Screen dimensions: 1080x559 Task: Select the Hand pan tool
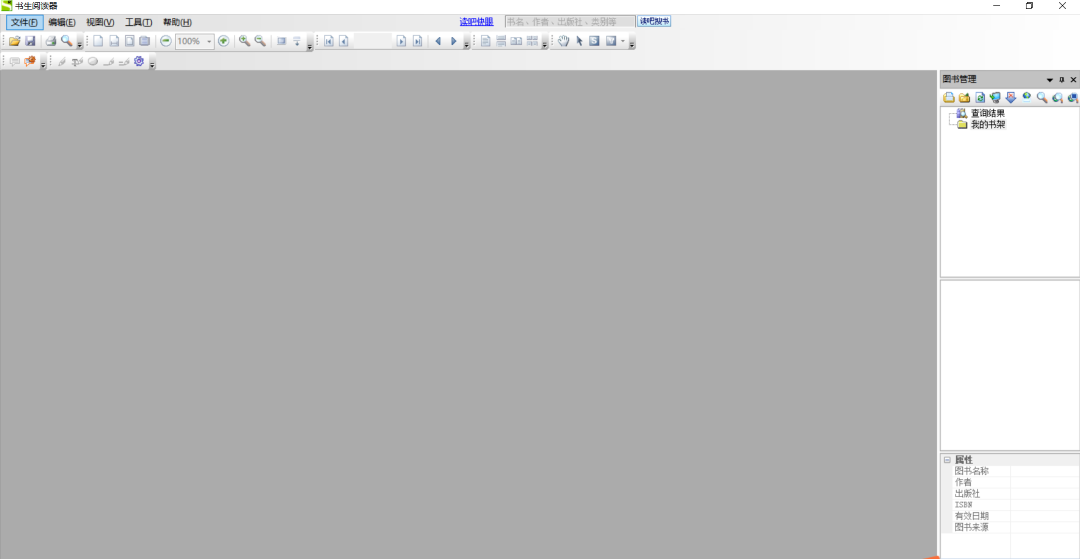click(x=563, y=41)
